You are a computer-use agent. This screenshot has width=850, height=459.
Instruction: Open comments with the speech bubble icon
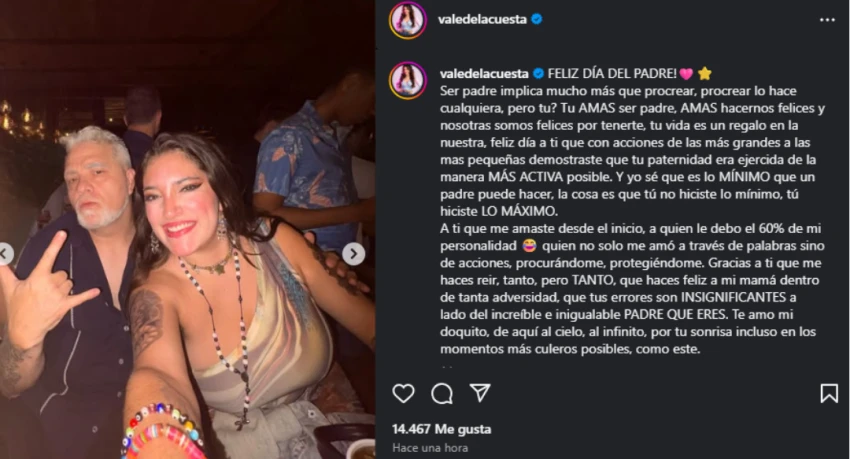coord(442,393)
